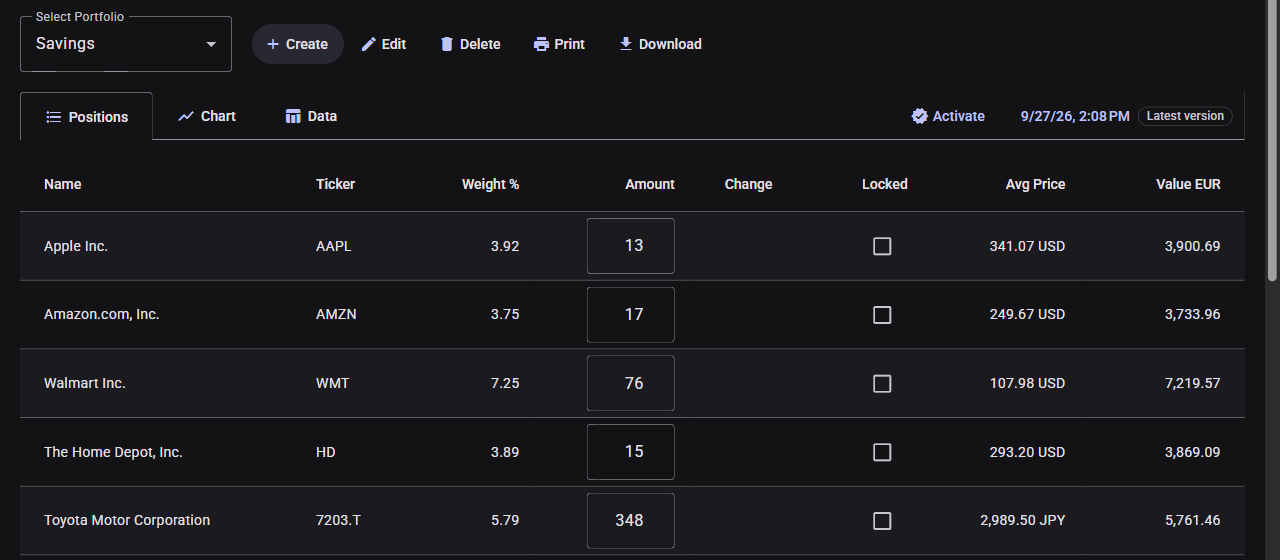Screen dimensions: 1280x560
Task: Click the Print button
Action: [559, 44]
